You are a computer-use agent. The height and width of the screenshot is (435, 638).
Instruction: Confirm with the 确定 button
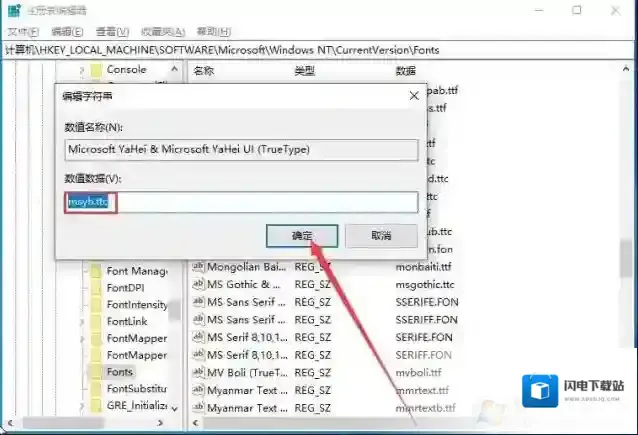click(x=302, y=236)
